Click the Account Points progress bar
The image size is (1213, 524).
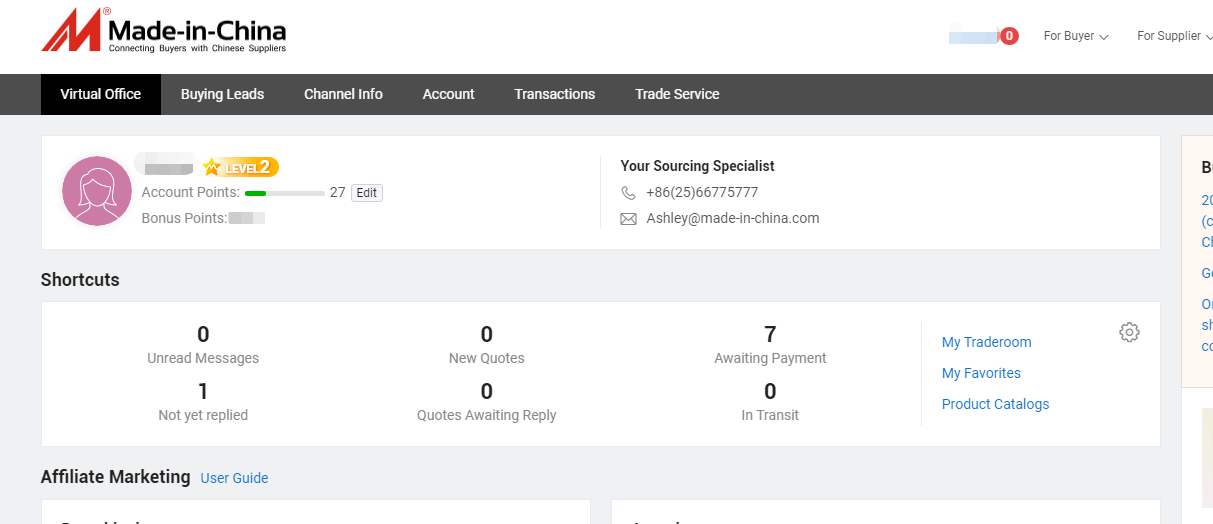[284, 193]
